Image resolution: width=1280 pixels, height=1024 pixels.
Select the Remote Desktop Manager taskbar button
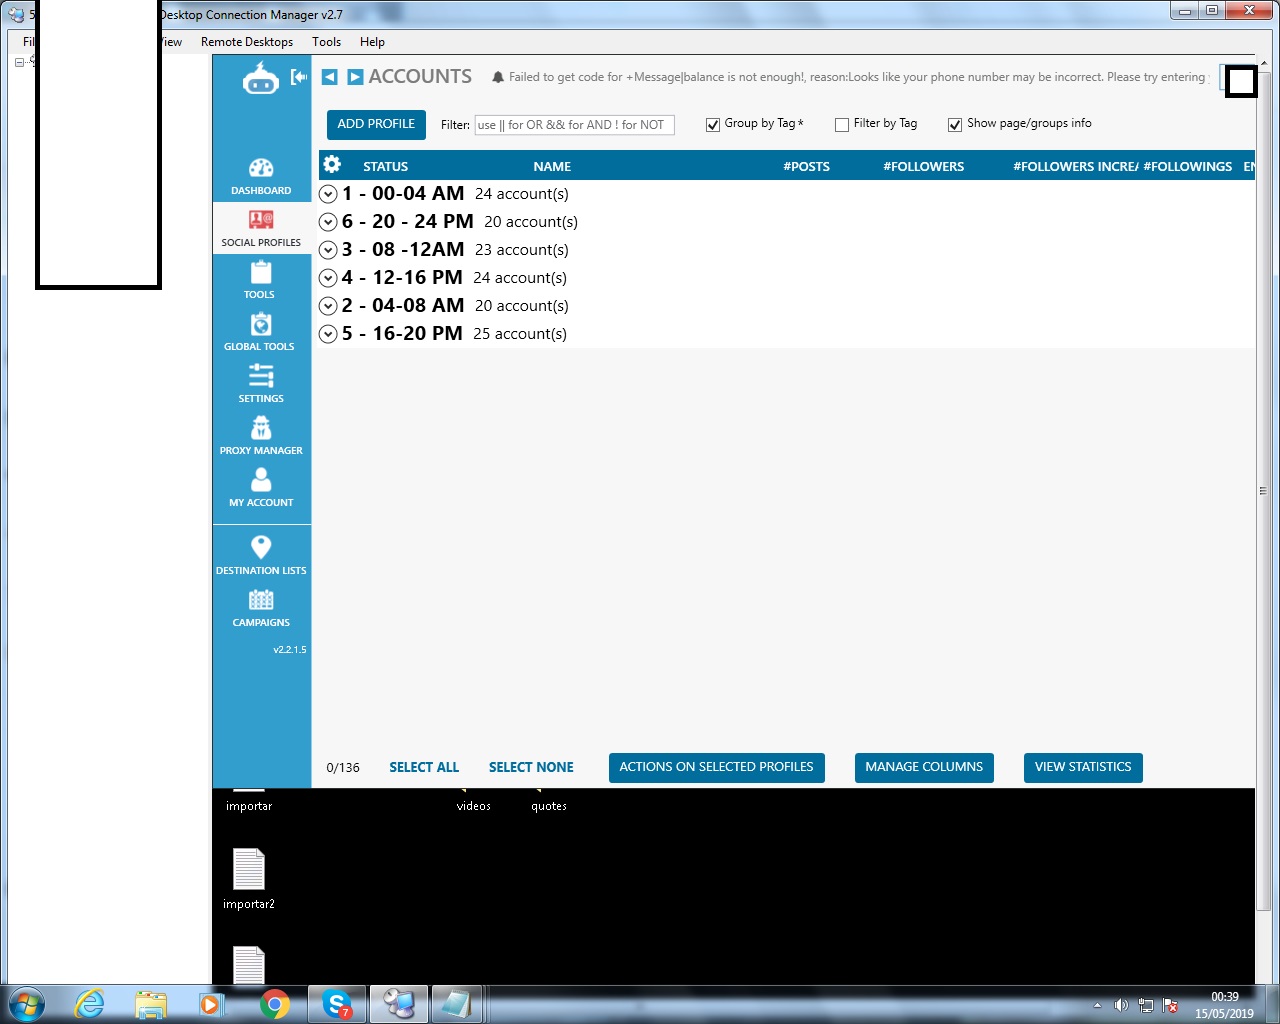[399, 1004]
